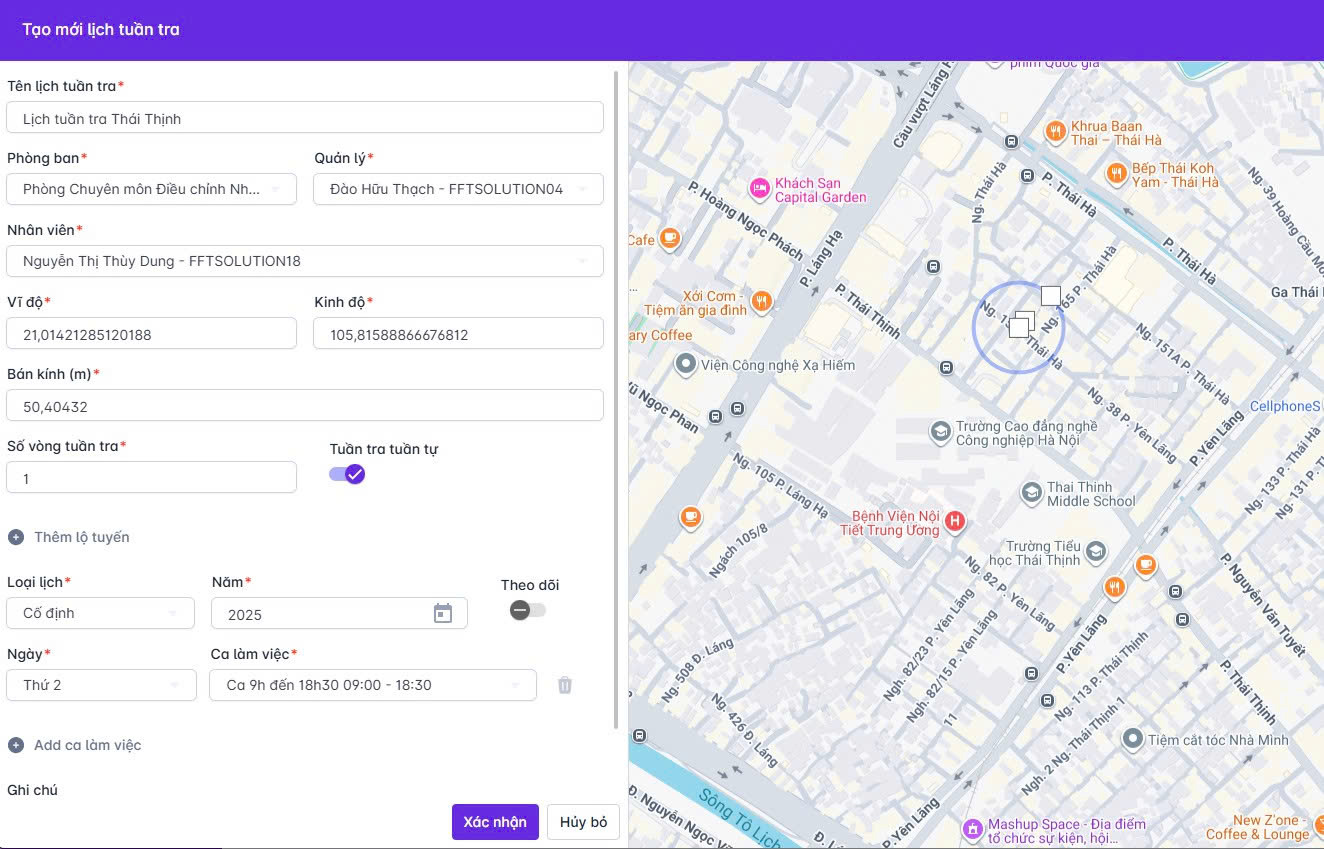Image resolution: width=1324 pixels, height=849 pixels.
Task: Click Khách Sạn Capital Garden hotel marker
Action: point(759,188)
